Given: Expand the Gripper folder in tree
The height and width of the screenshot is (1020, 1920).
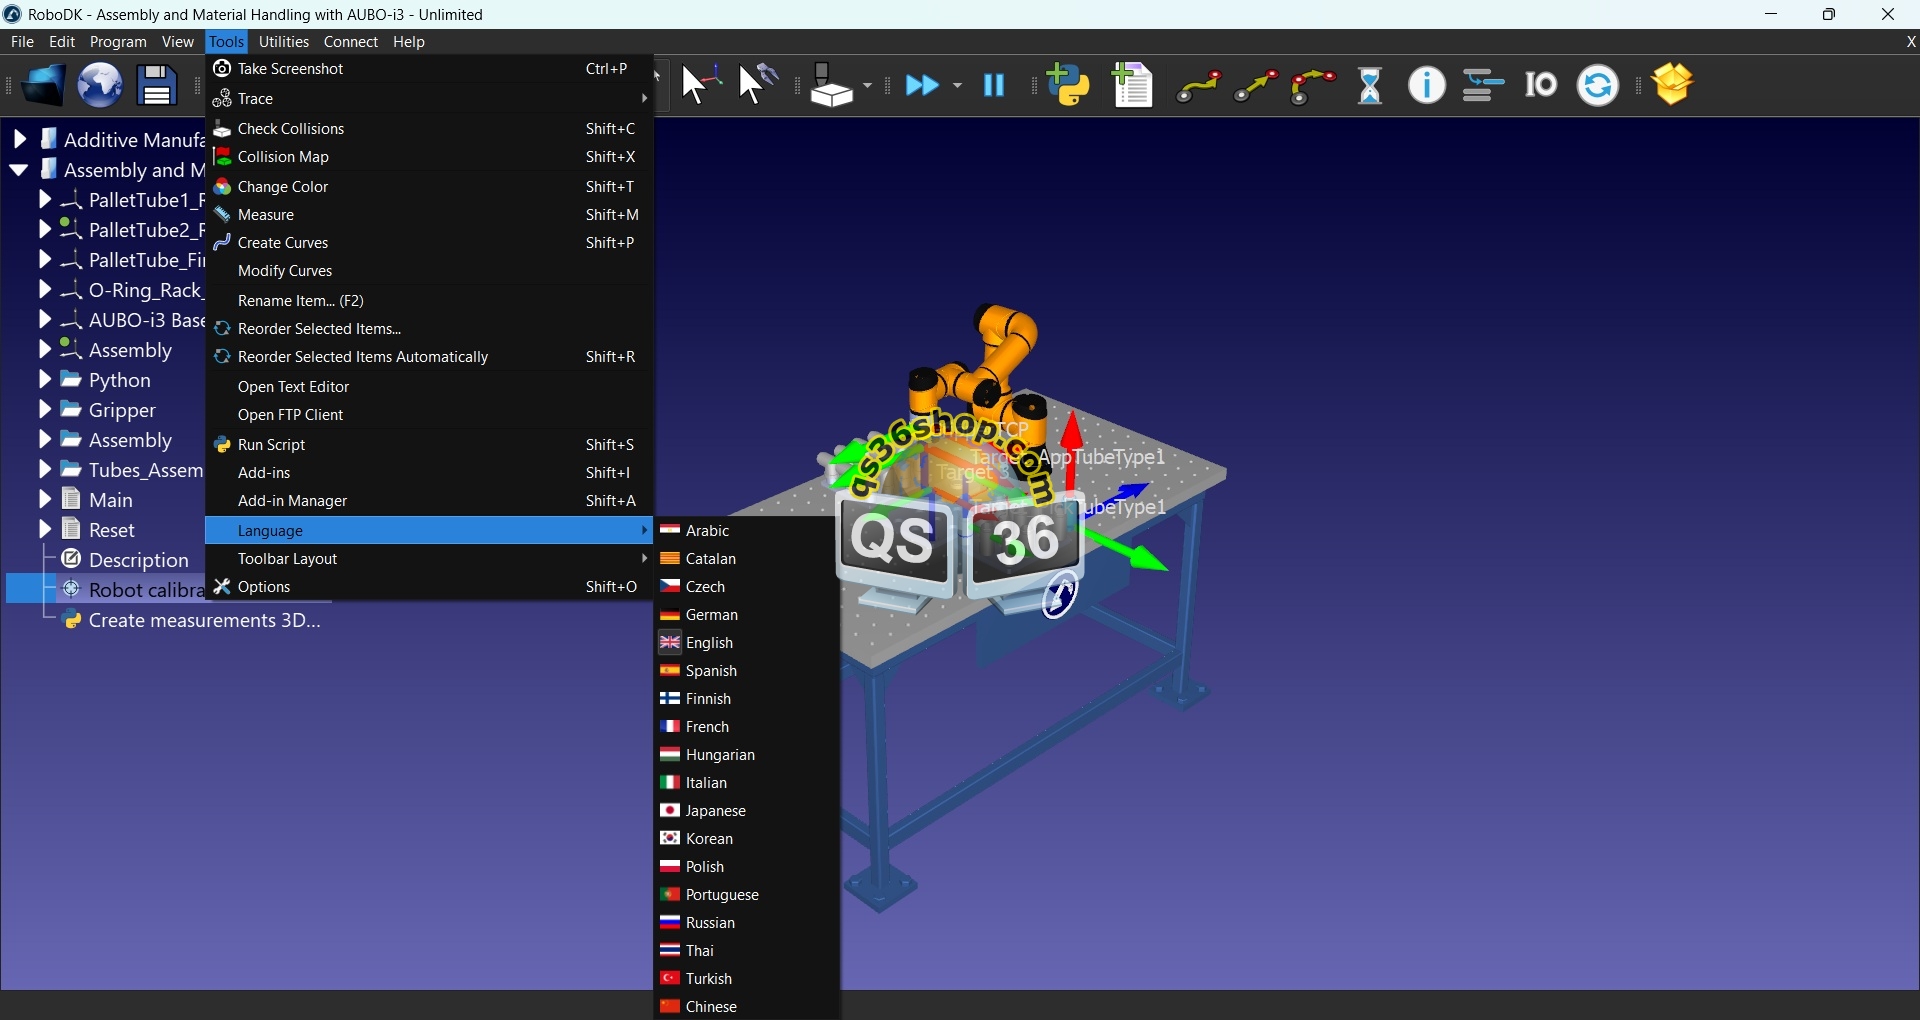Looking at the screenshot, I should [44, 411].
